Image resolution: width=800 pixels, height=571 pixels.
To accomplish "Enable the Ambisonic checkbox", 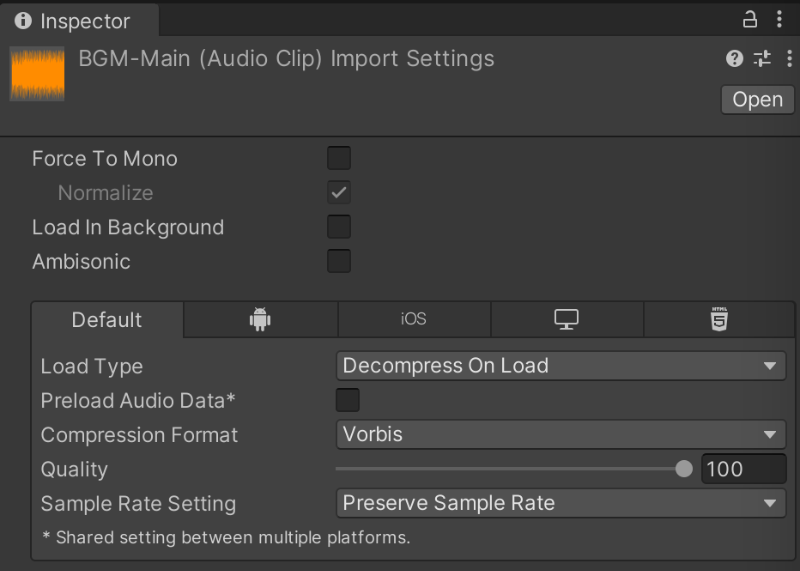I will pos(339,262).
